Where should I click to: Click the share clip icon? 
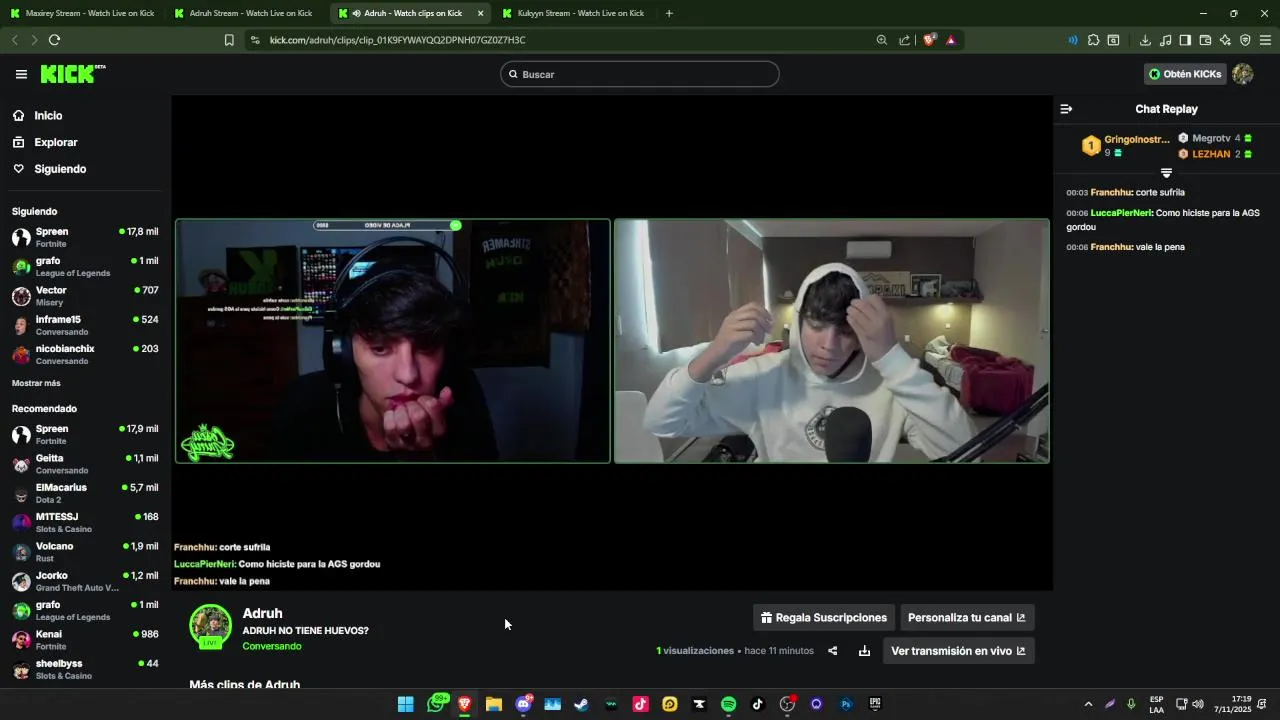tap(832, 651)
